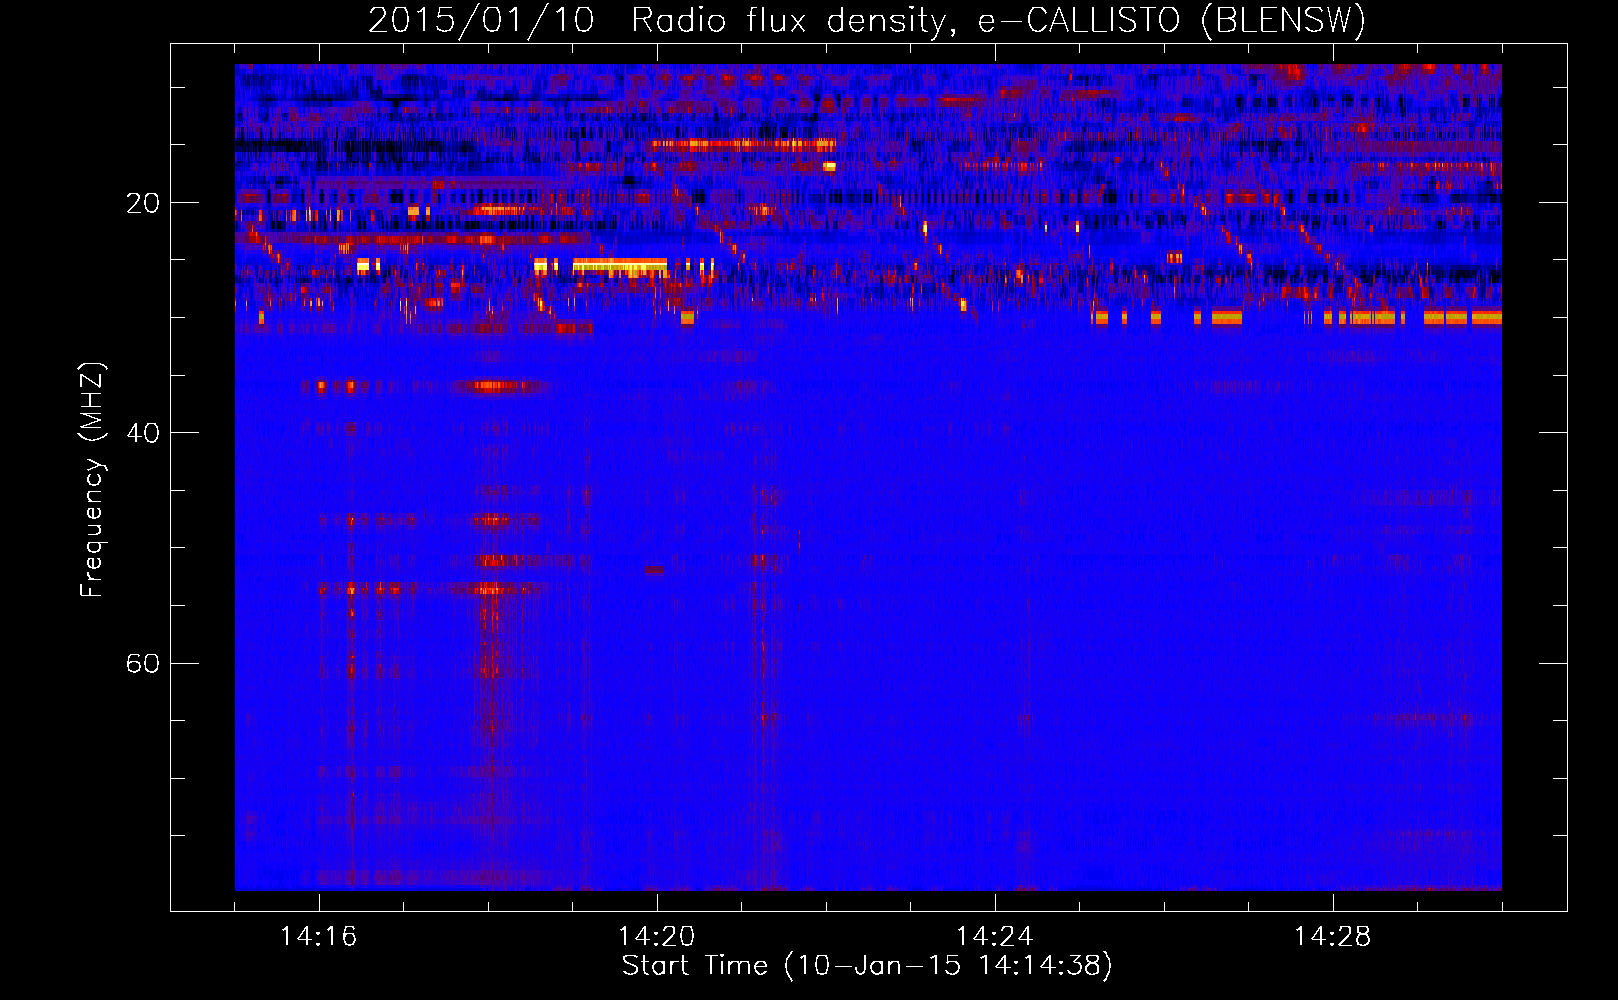Click the 14:16 time tick label
The height and width of the screenshot is (1000, 1618).
(x=319, y=937)
